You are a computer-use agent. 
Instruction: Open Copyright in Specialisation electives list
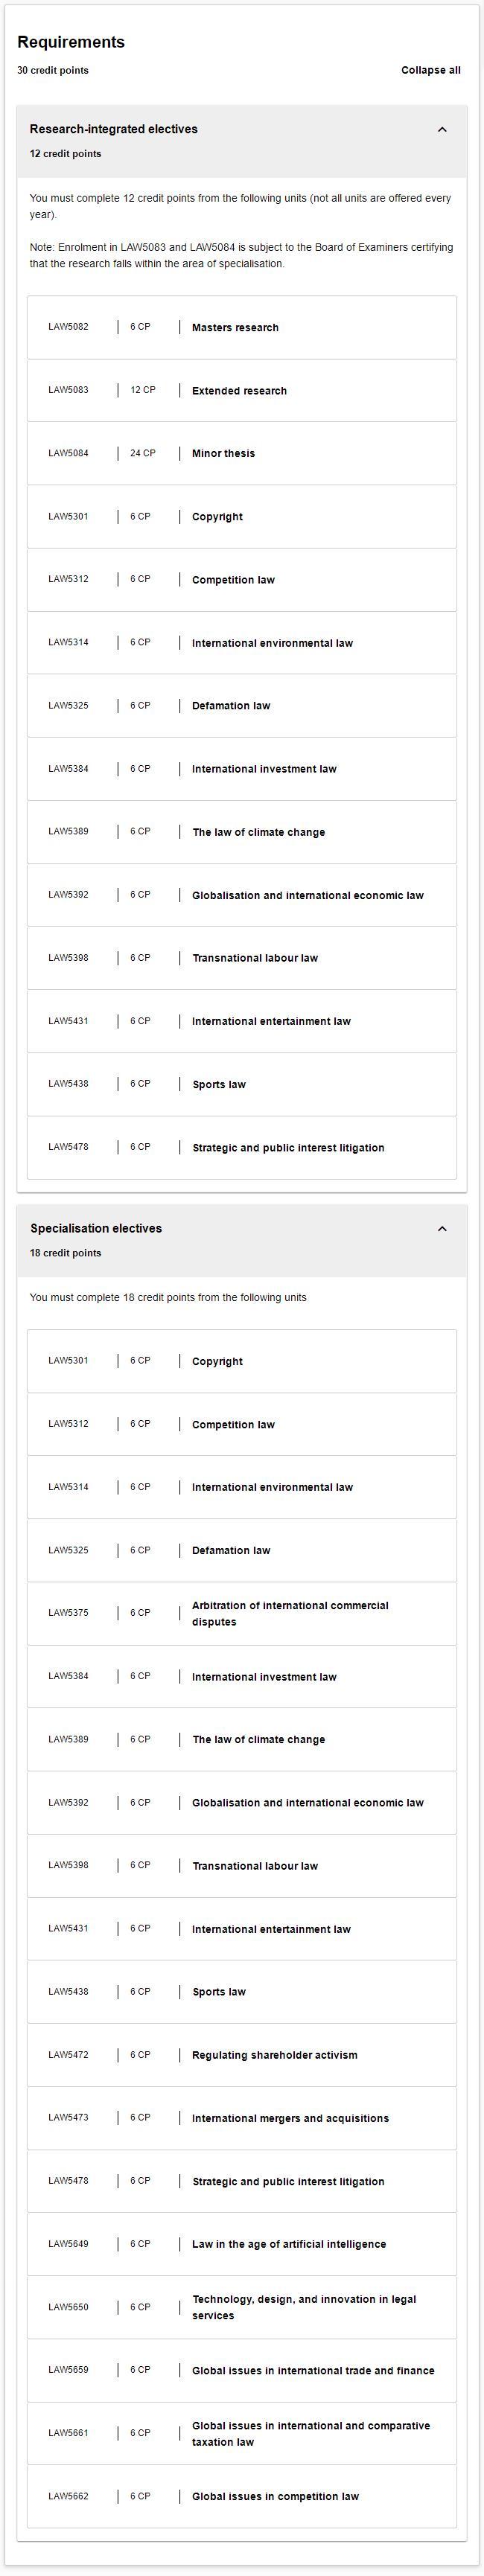click(x=242, y=1361)
